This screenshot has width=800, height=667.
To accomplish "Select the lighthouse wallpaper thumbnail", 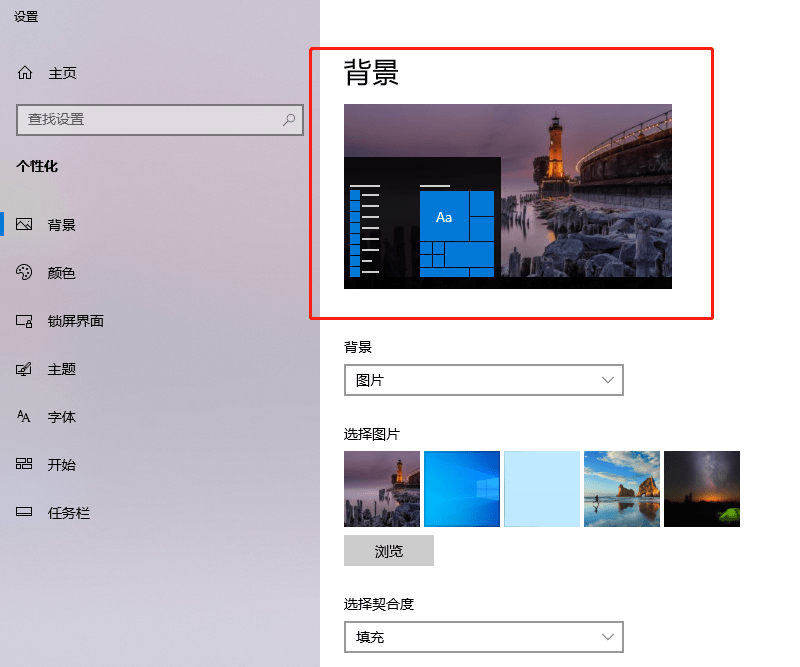I will pos(382,488).
